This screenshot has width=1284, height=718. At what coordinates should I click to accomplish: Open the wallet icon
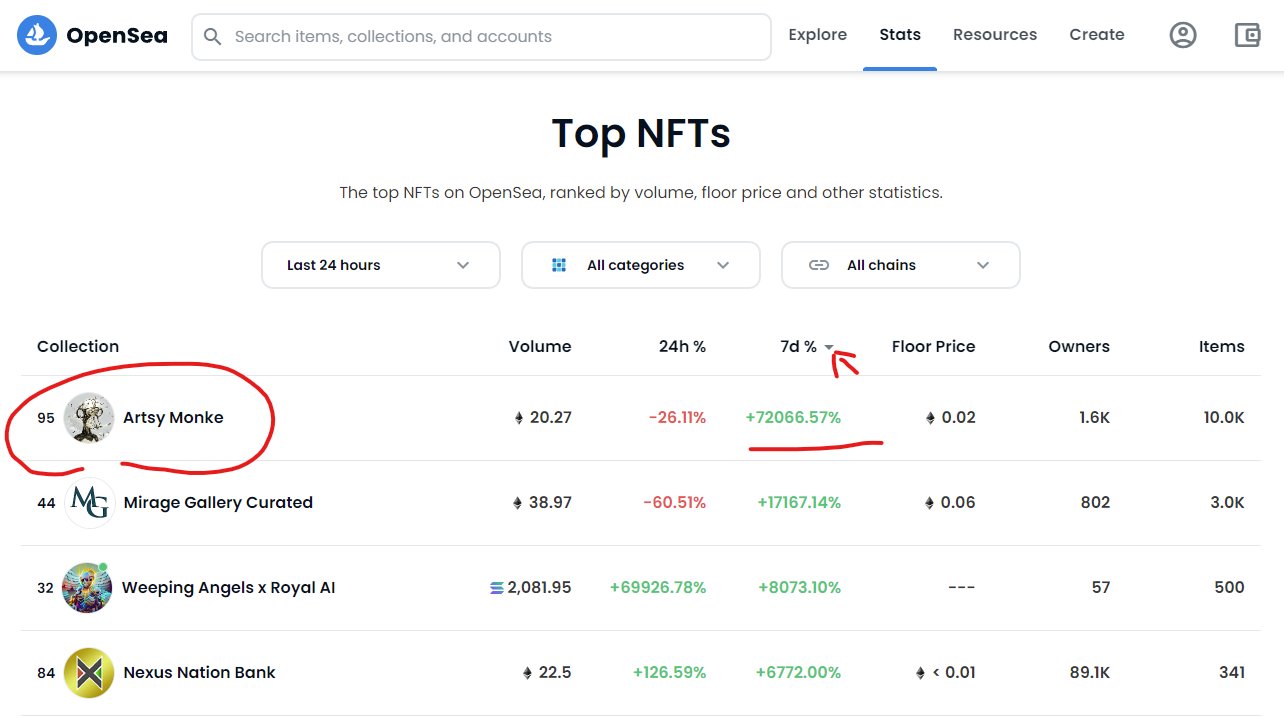coord(1247,36)
